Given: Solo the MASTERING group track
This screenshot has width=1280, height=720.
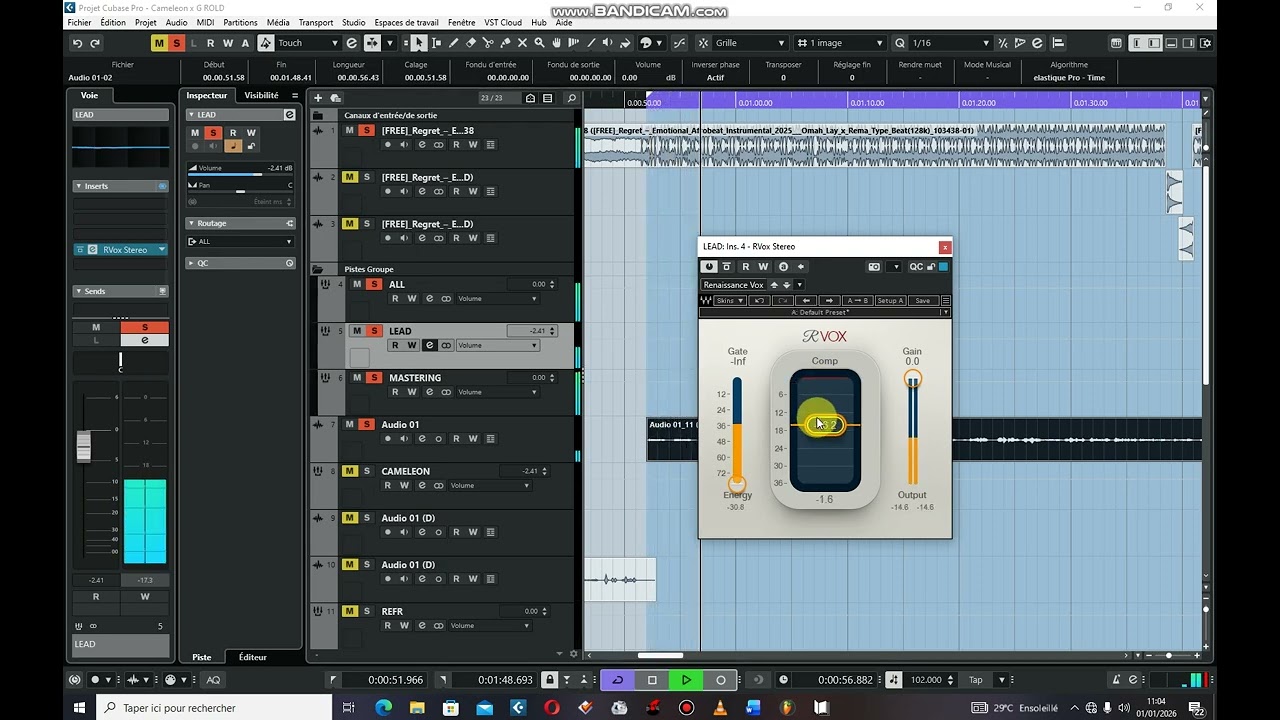Looking at the screenshot, I should point(373,378).
